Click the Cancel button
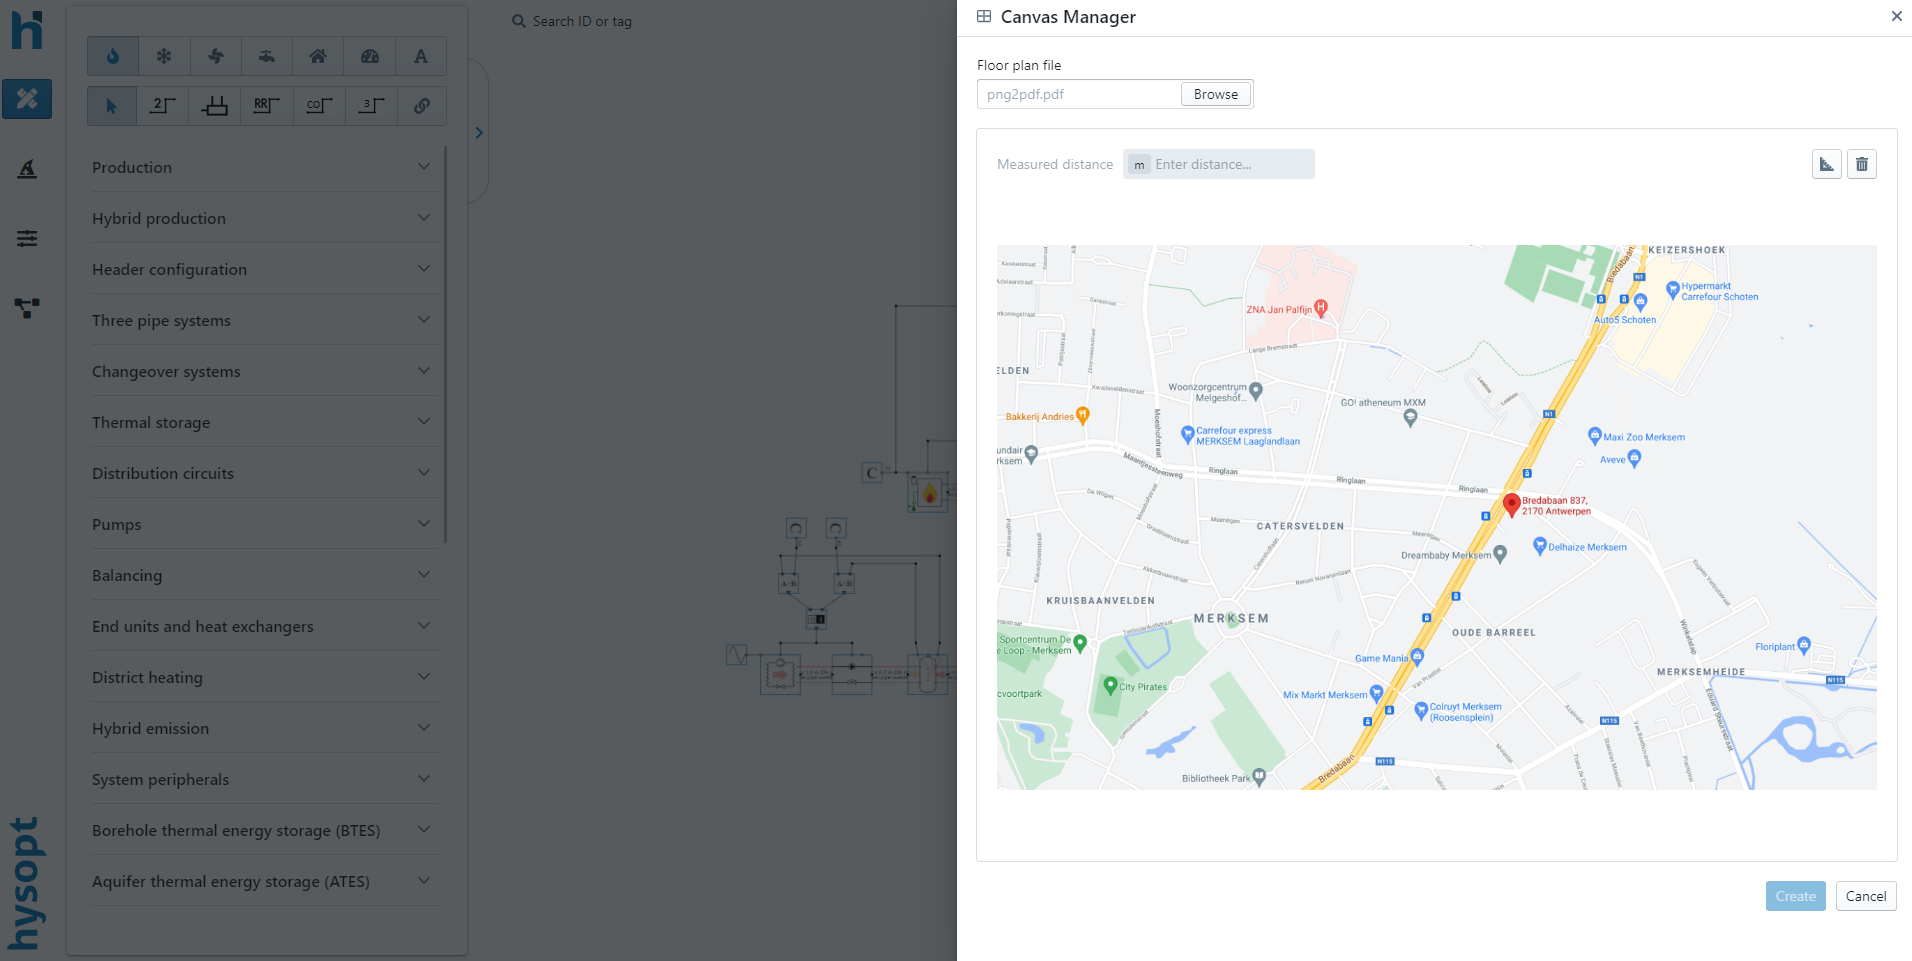 pyautogui.click(x=1865, y=896)
